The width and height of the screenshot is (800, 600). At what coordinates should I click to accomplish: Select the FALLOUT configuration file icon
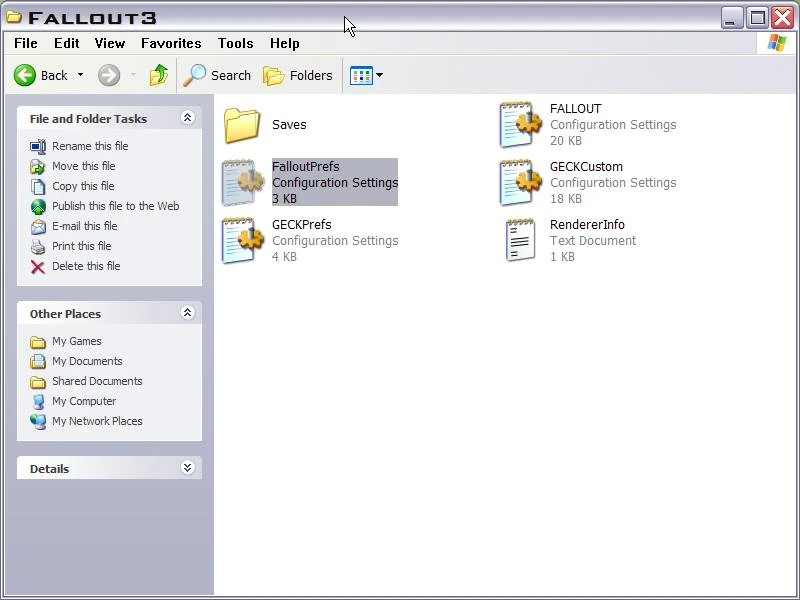coord(520,124)
